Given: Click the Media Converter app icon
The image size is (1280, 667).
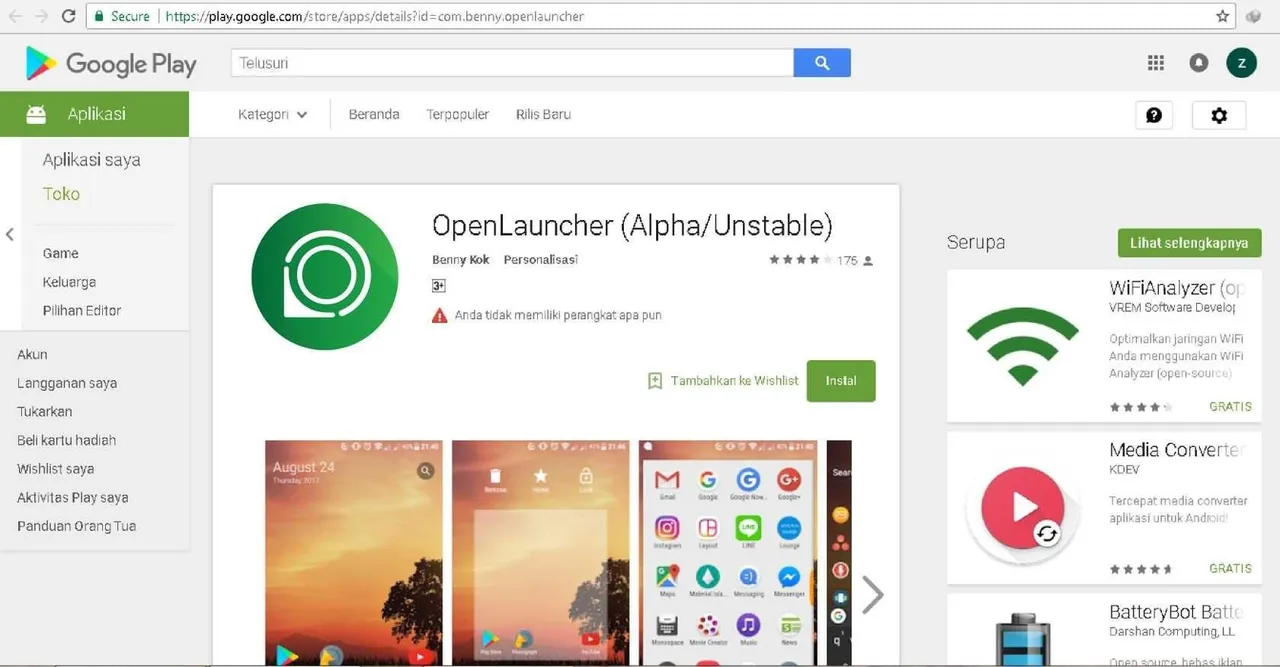Looking at the screenshot, I should 1021,509.
